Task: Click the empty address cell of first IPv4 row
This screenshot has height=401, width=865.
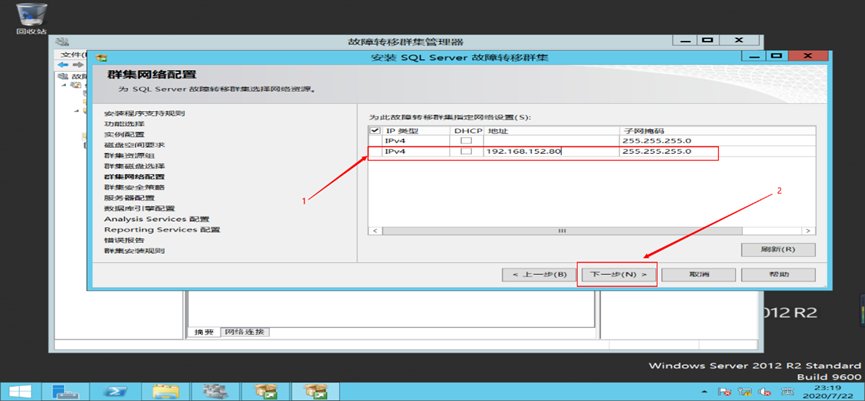Action: pos(551,141)
